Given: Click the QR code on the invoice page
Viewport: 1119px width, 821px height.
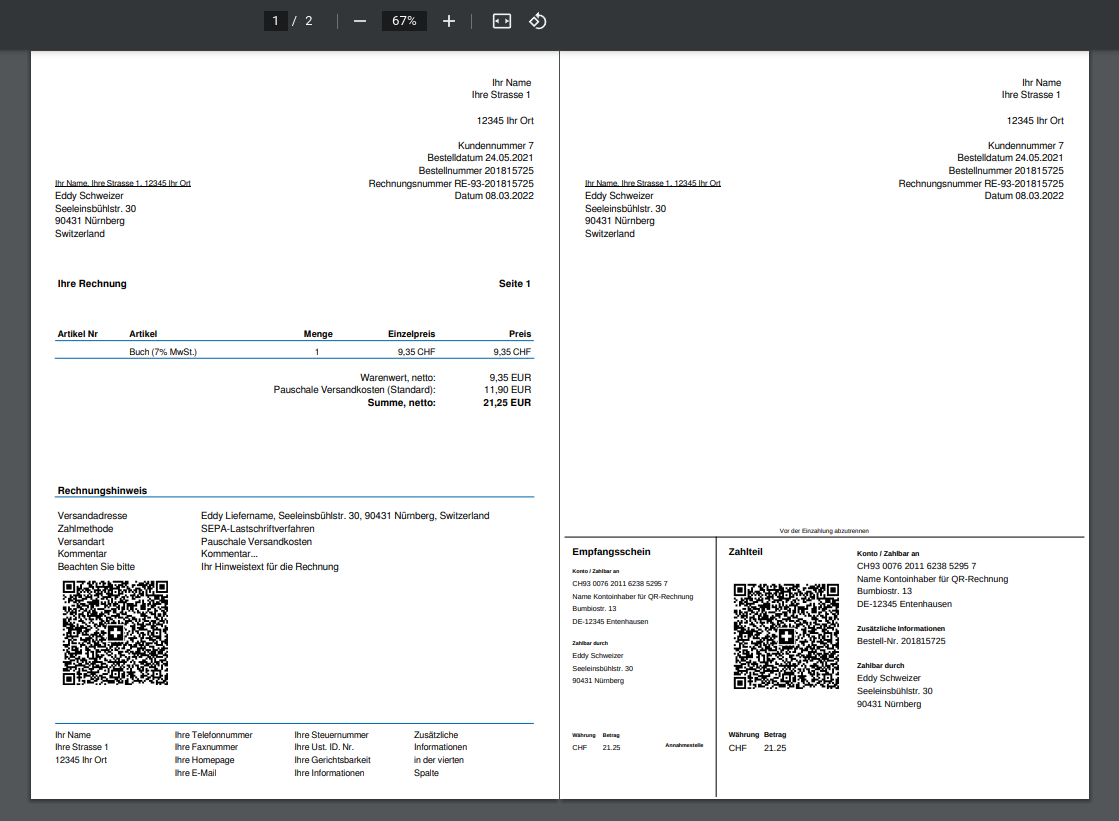Looking at the screenshot, I should [116, 633].
